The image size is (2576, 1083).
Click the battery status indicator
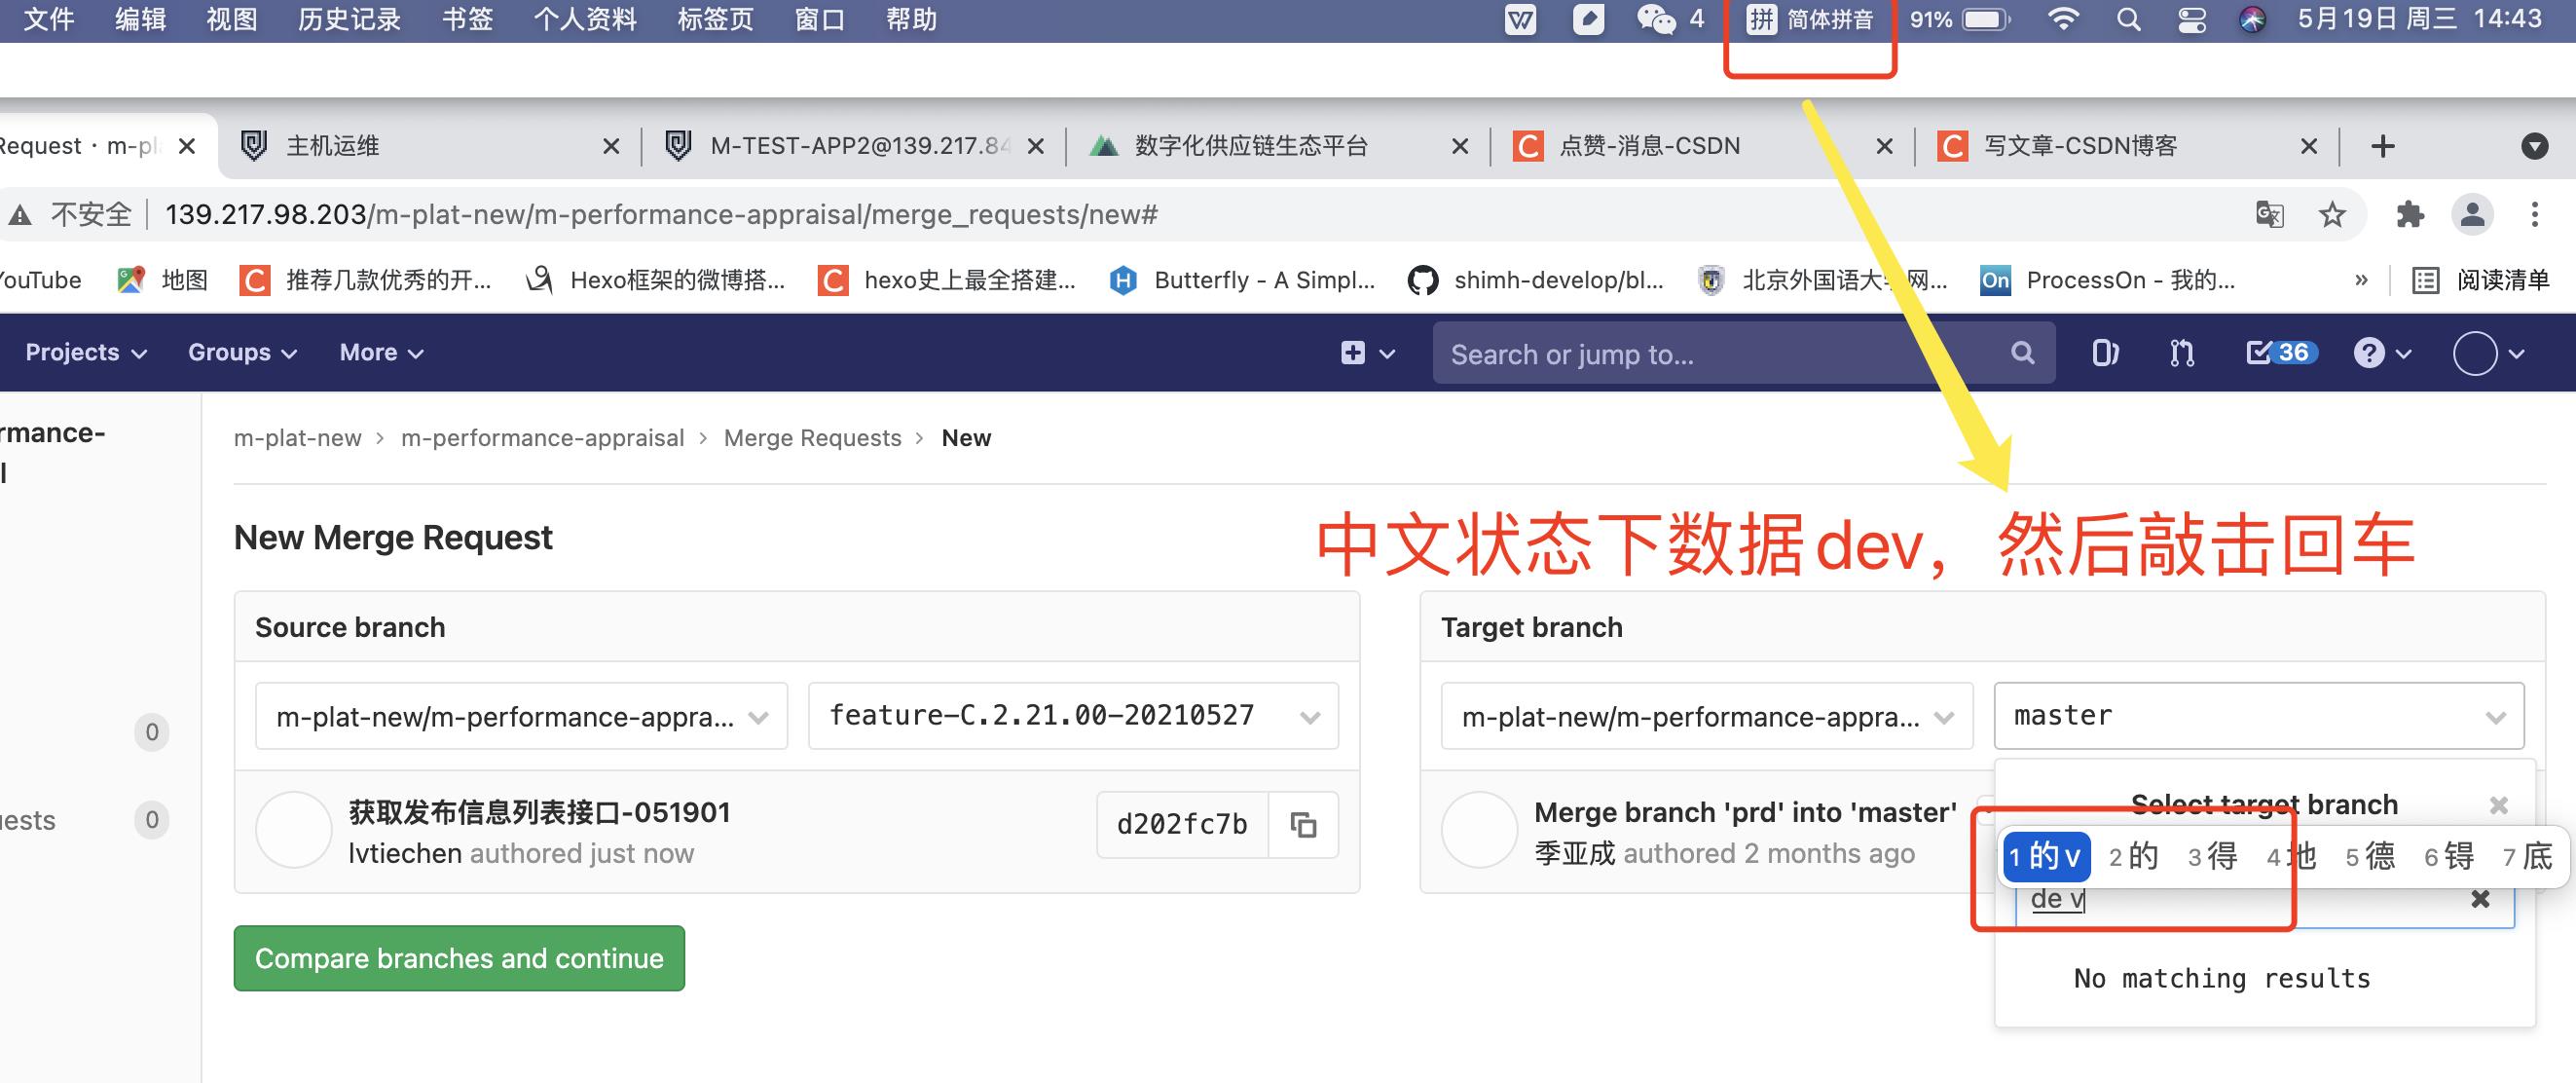[1960, 20]
